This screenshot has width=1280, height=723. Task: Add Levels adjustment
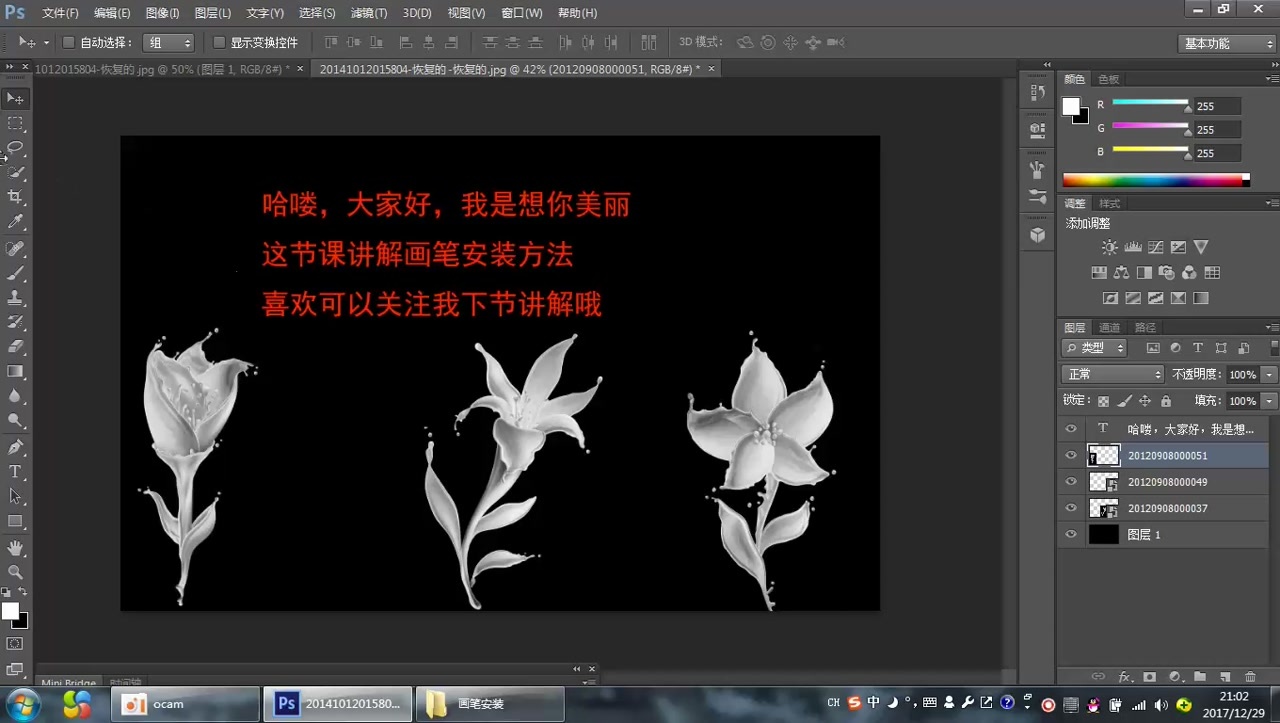pos(1133,247)
